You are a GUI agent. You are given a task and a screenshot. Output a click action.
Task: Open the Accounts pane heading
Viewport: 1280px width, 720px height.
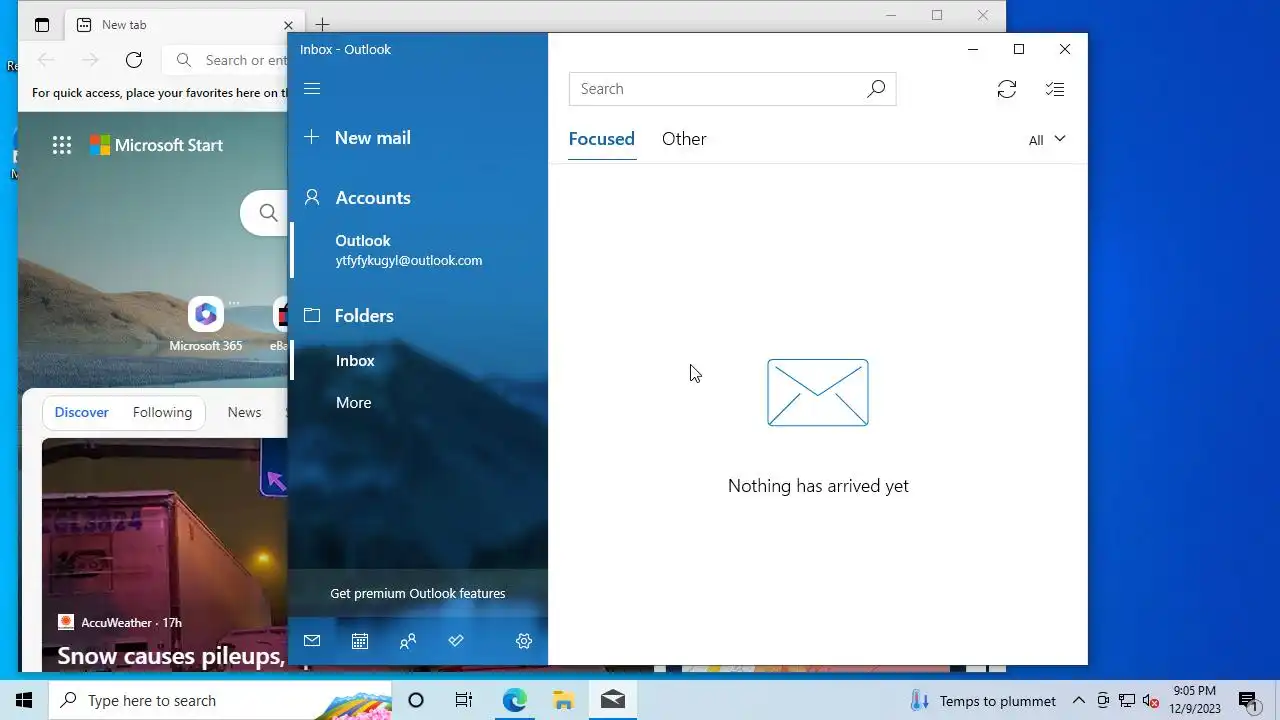point(373,198)
